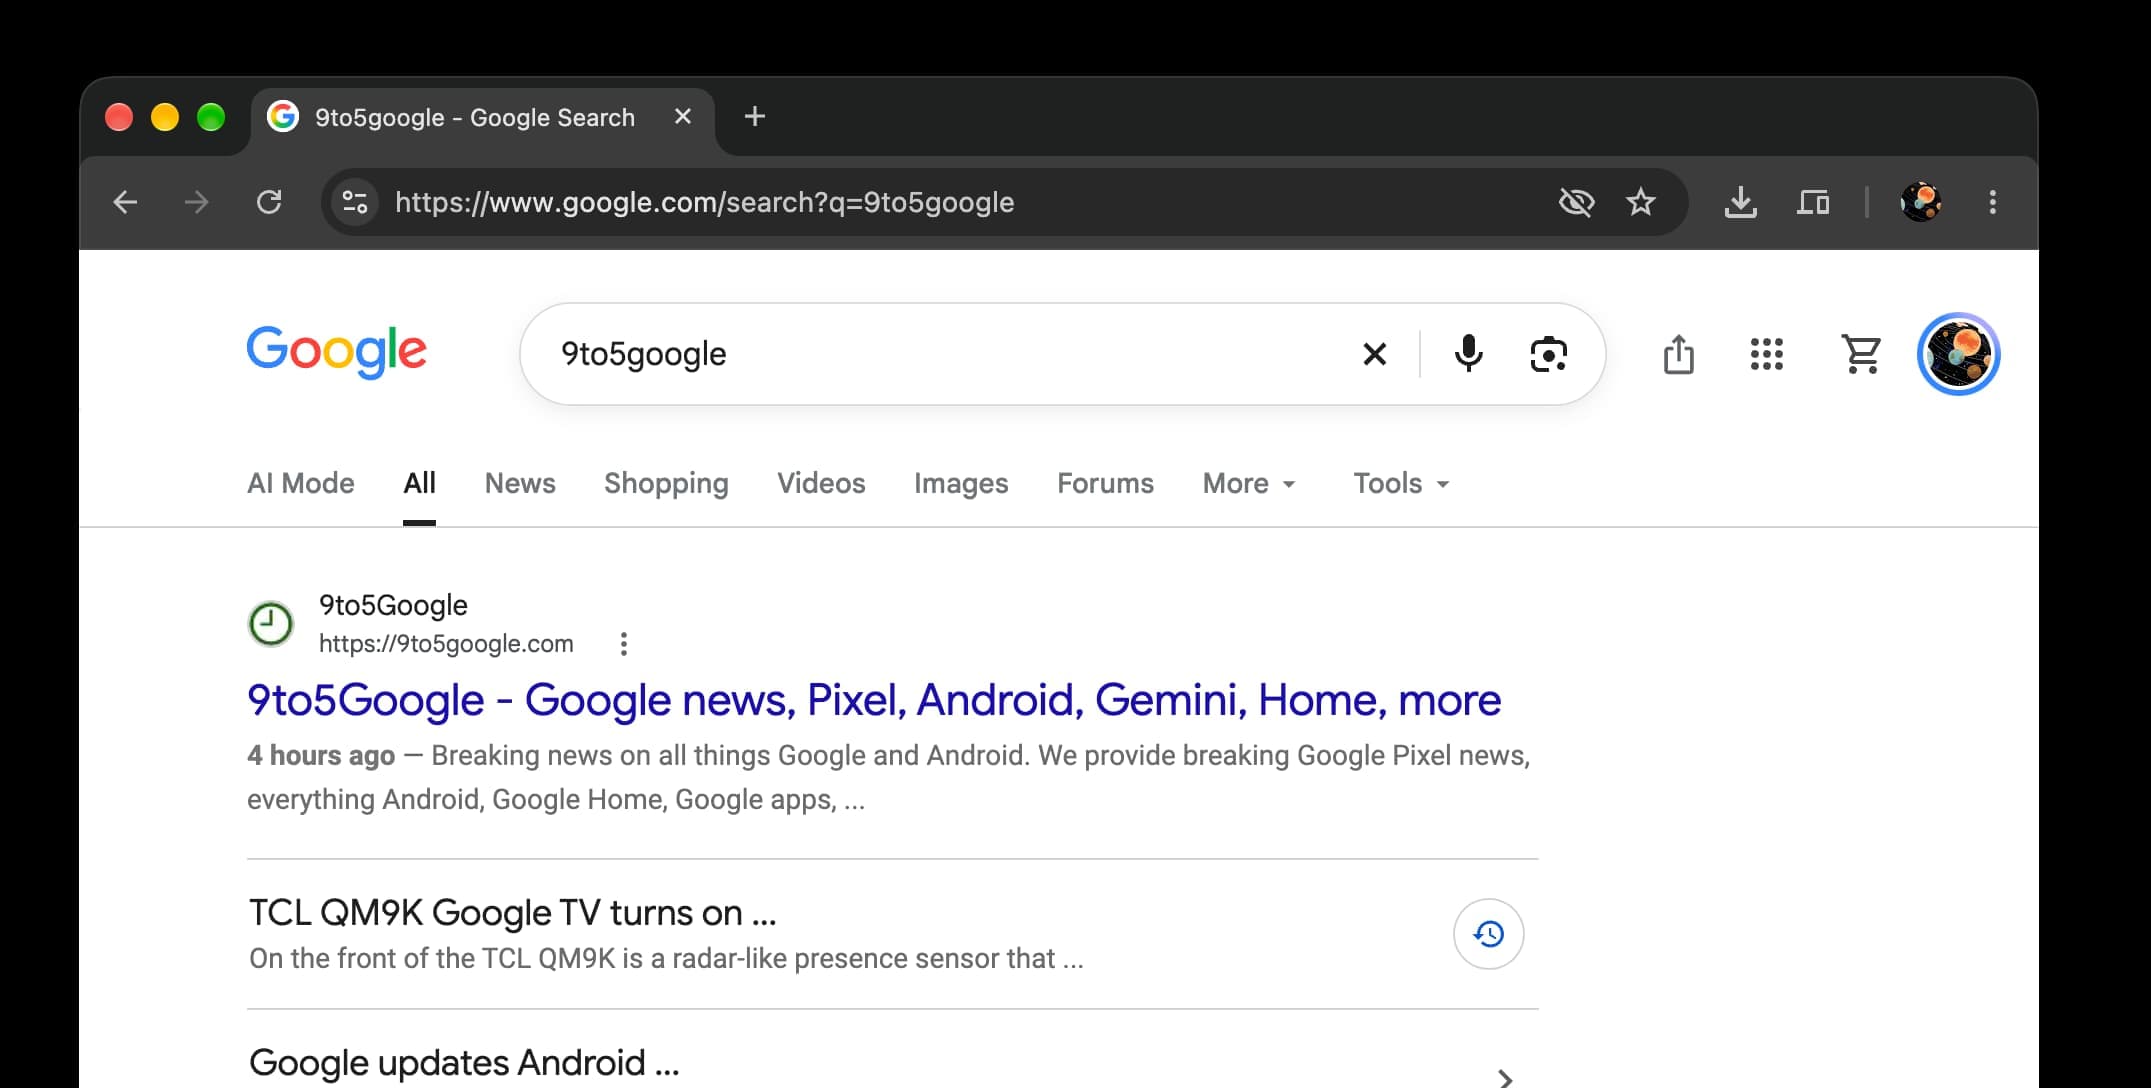Click the address bar URL text
Image resolution: width=2151 pixels, height=1088 pixels.
pyautogui.click(x=704, y=203)
